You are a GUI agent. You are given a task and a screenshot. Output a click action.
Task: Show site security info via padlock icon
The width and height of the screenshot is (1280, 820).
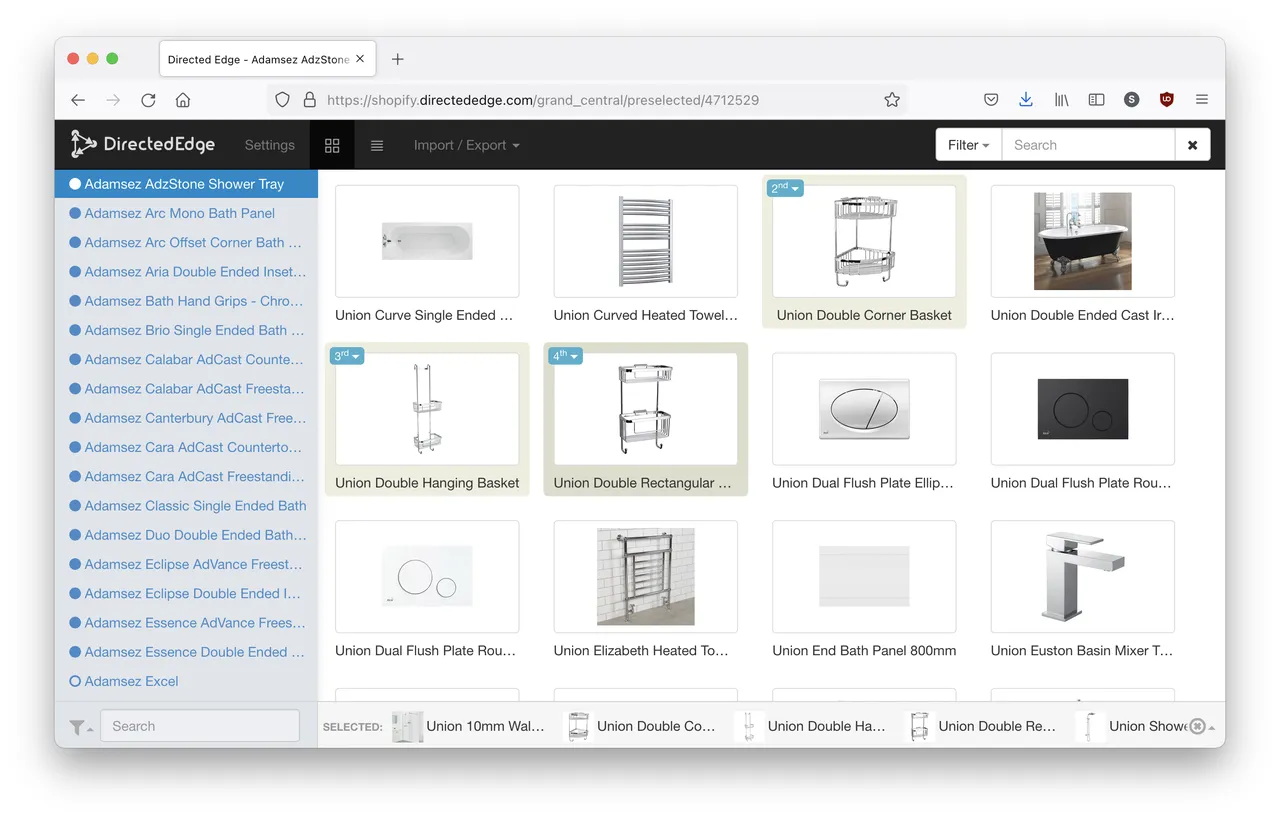tap(309, 100)
